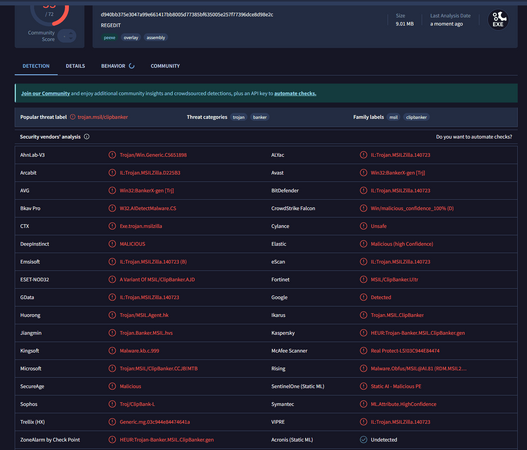Click the eScan vendor name
The image size is (527, 450).
pos(278,262)
